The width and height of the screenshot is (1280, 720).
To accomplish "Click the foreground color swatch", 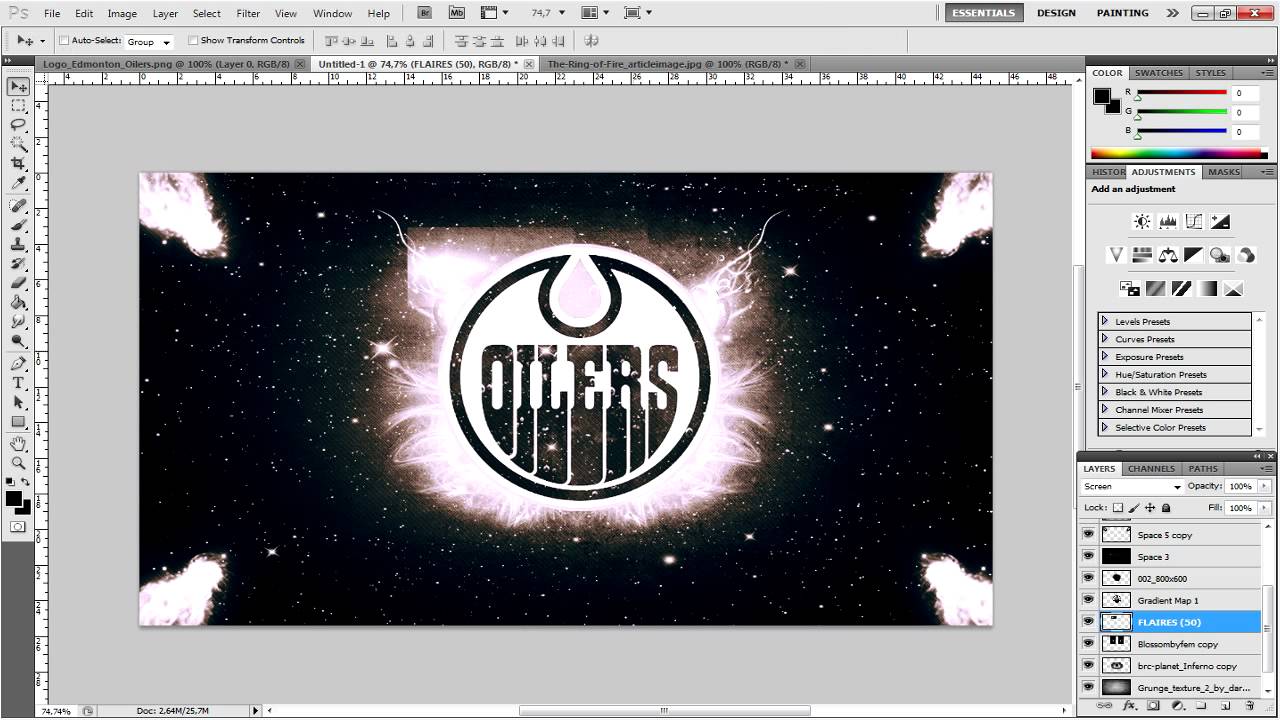I will click(x=14, y=499).
